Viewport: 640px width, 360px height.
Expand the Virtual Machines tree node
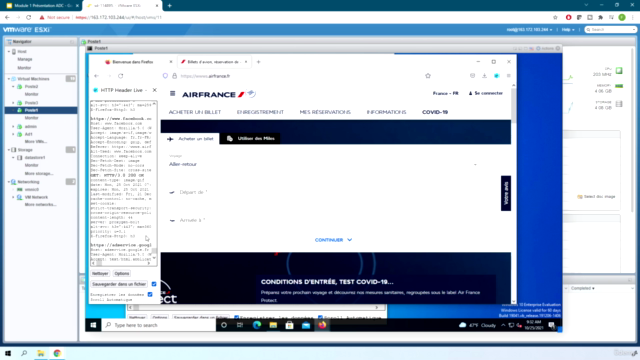(x=9, y=79)
